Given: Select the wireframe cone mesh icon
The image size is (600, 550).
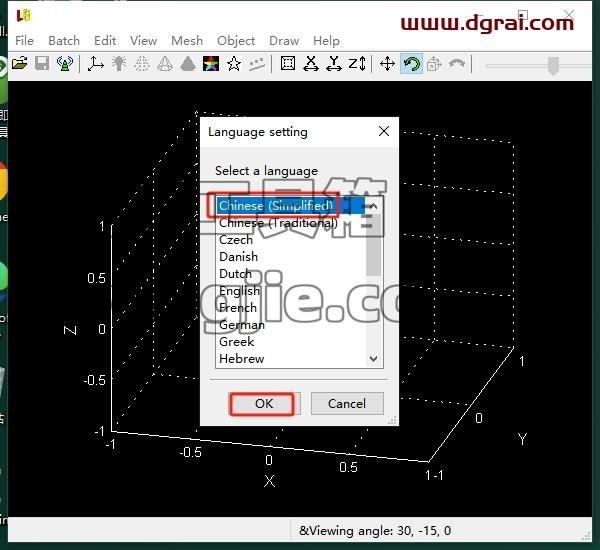Looking at the screenshot, I should click(x=165, y=64).
